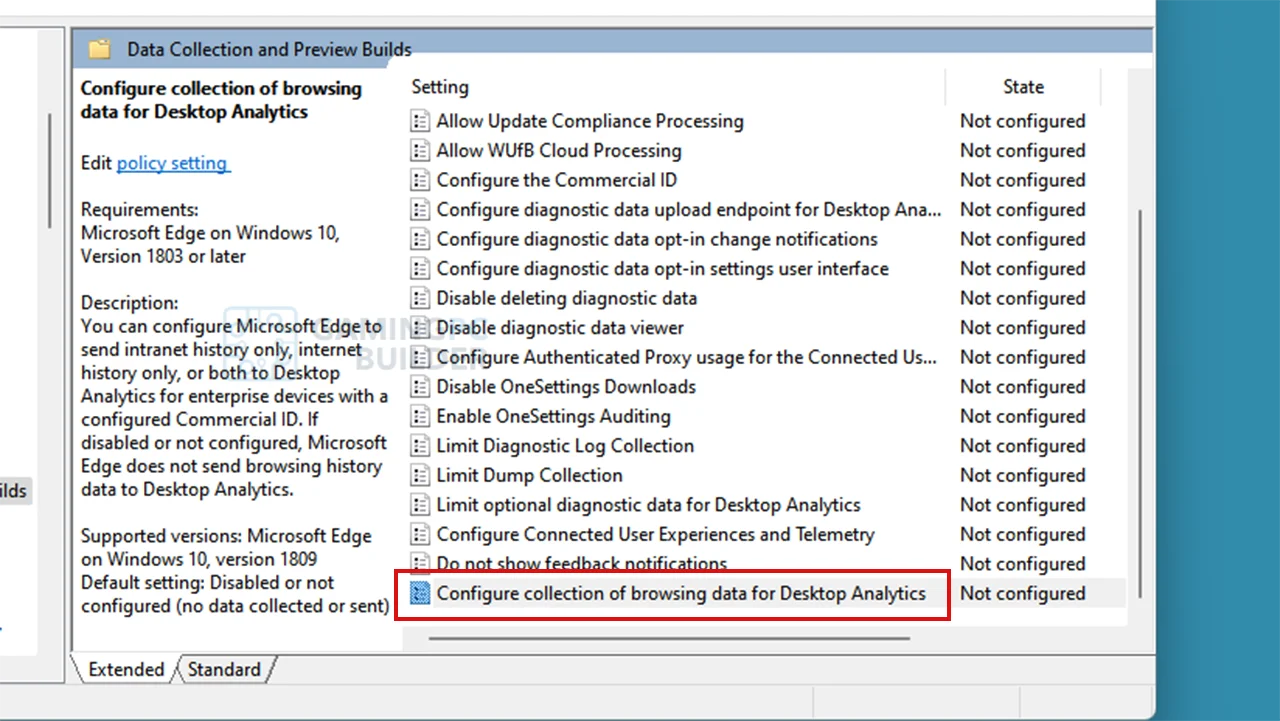Click icon of Allow Update Compliance Processing policy
Screen dimensions: 1280x721
point(420,121)
